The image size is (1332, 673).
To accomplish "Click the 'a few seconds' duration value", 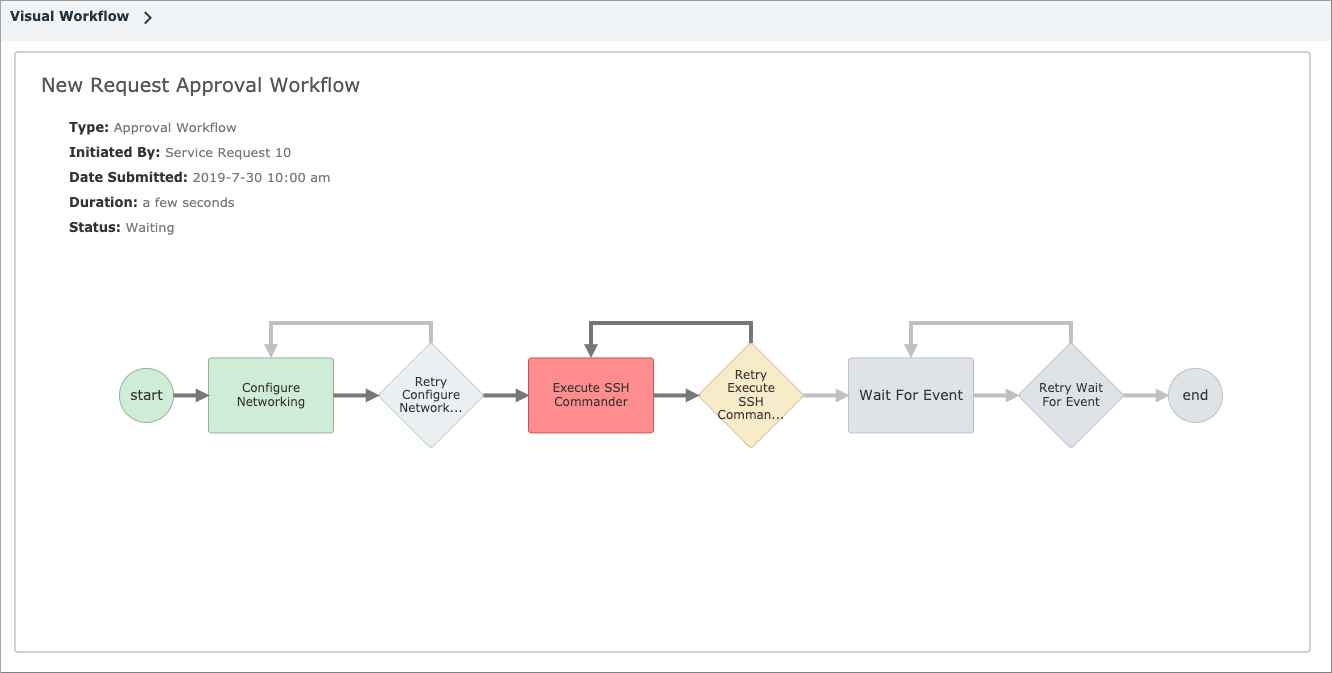I will [188, 202].
